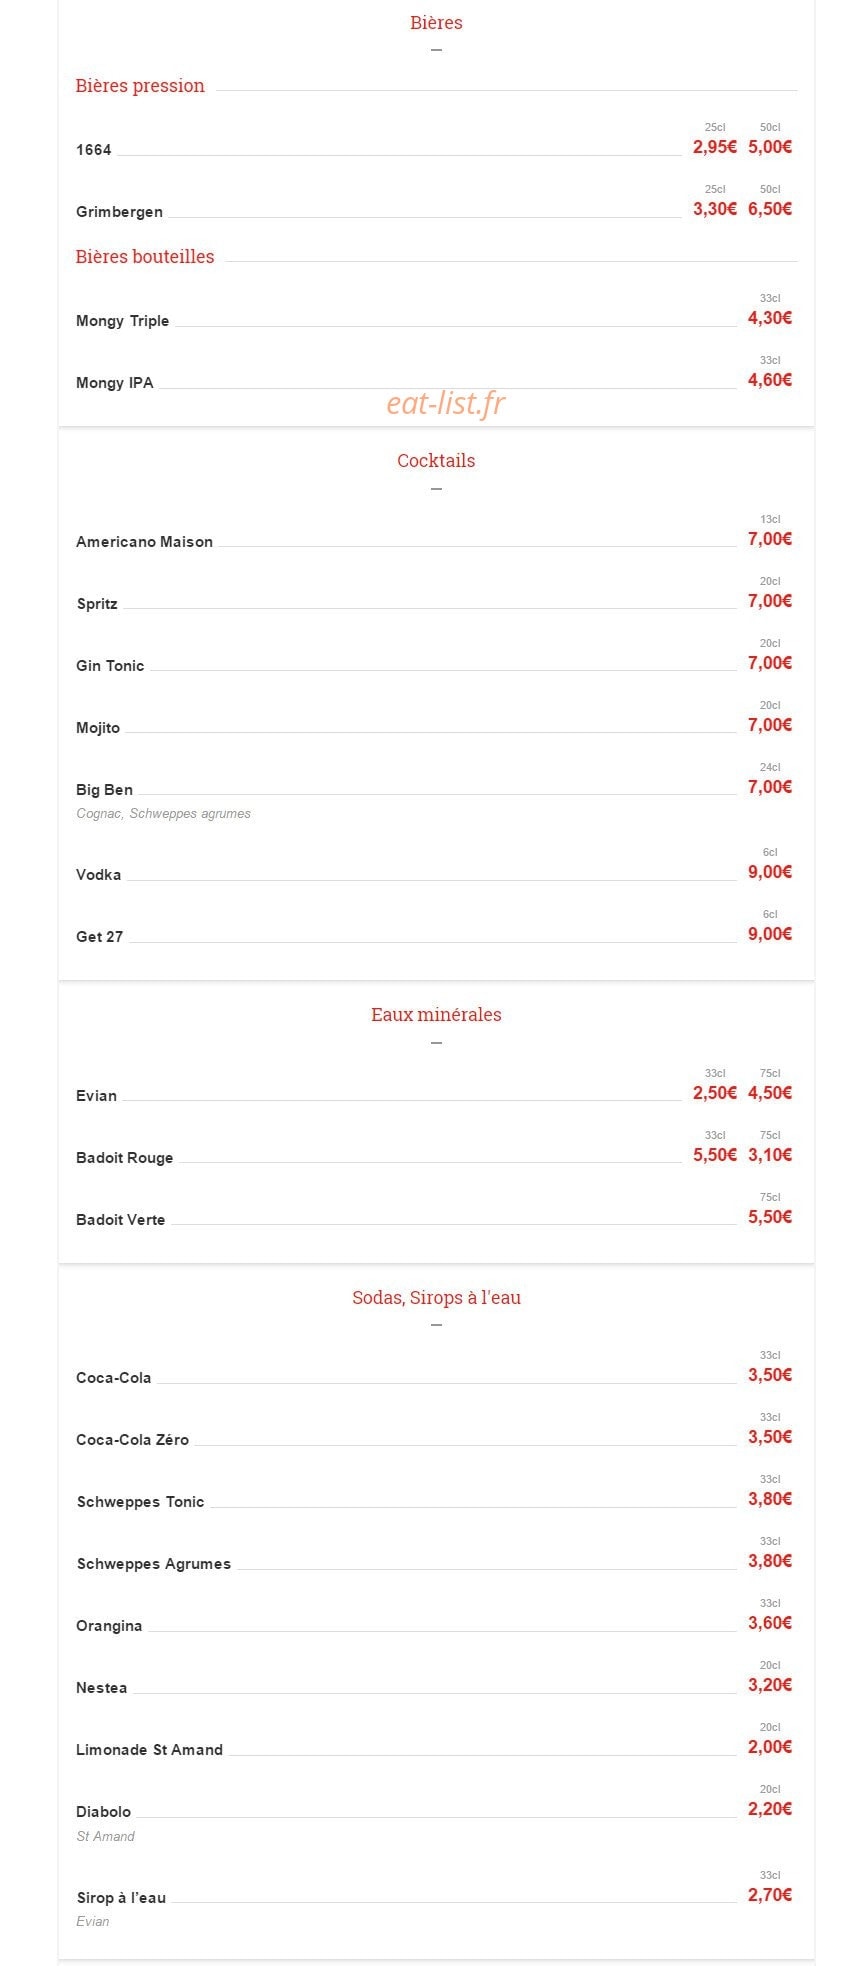Viewport: 865px width, 1966px height.
Task: Click the Bières section heading
Action: coord(436,22)
